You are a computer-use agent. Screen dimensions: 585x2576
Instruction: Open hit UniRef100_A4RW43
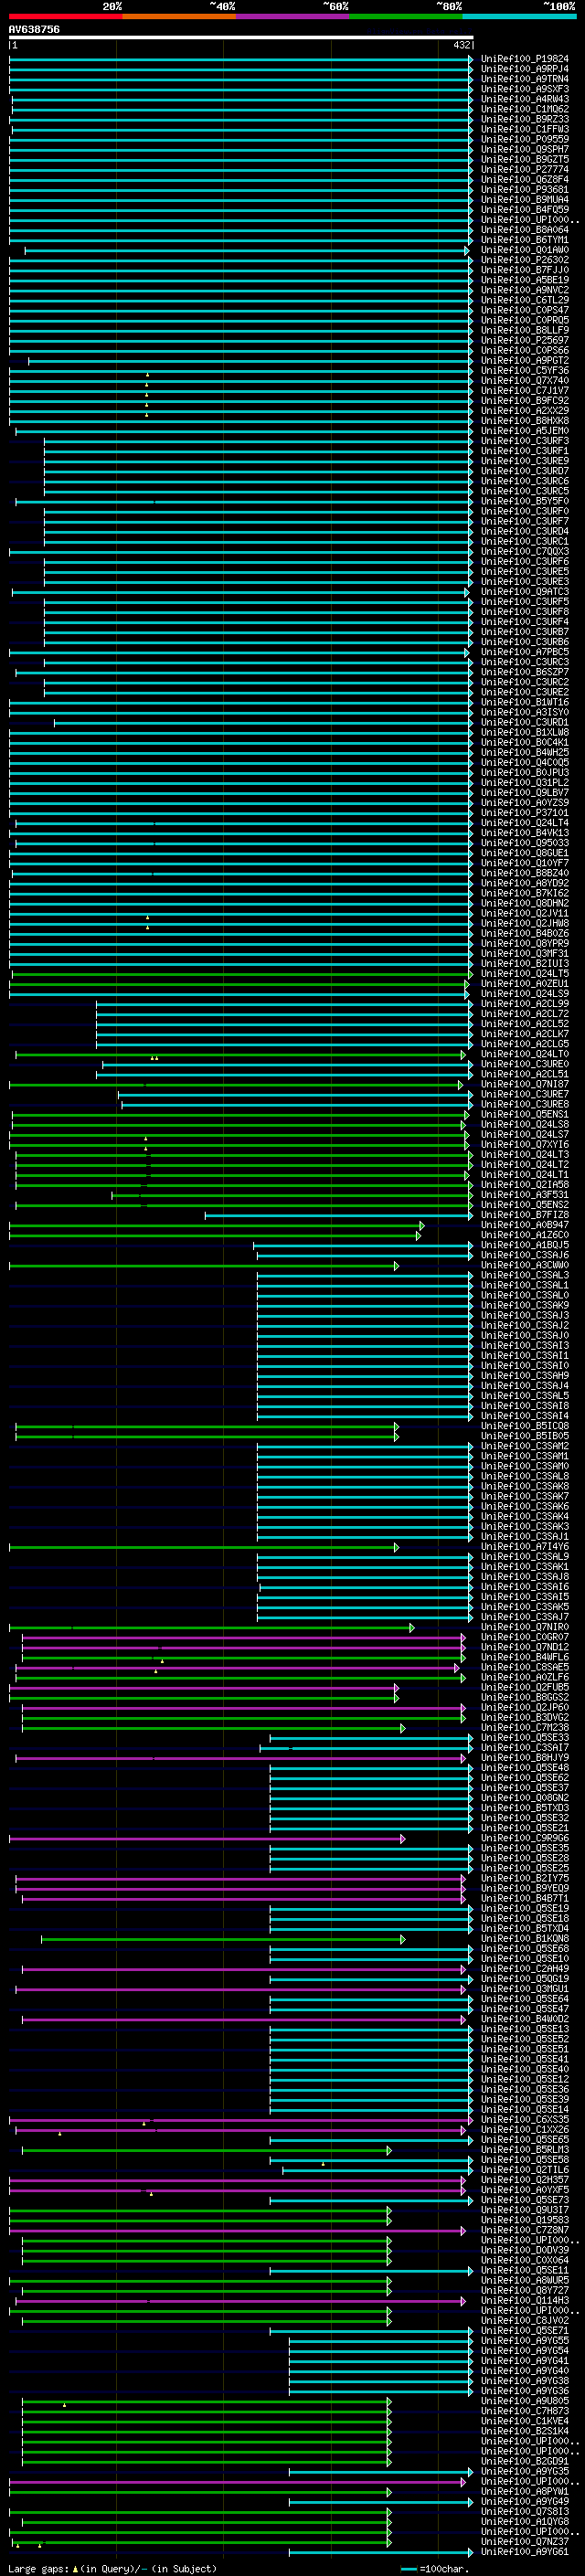coord(525,99)
